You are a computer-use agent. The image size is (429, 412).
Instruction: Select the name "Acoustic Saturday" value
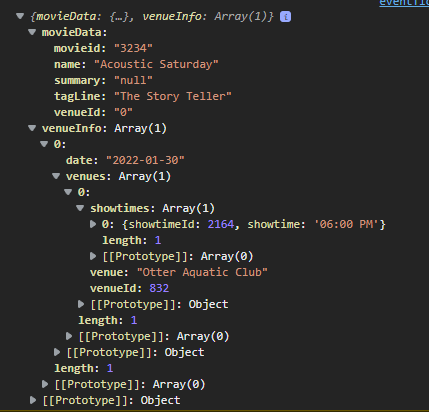156,64
